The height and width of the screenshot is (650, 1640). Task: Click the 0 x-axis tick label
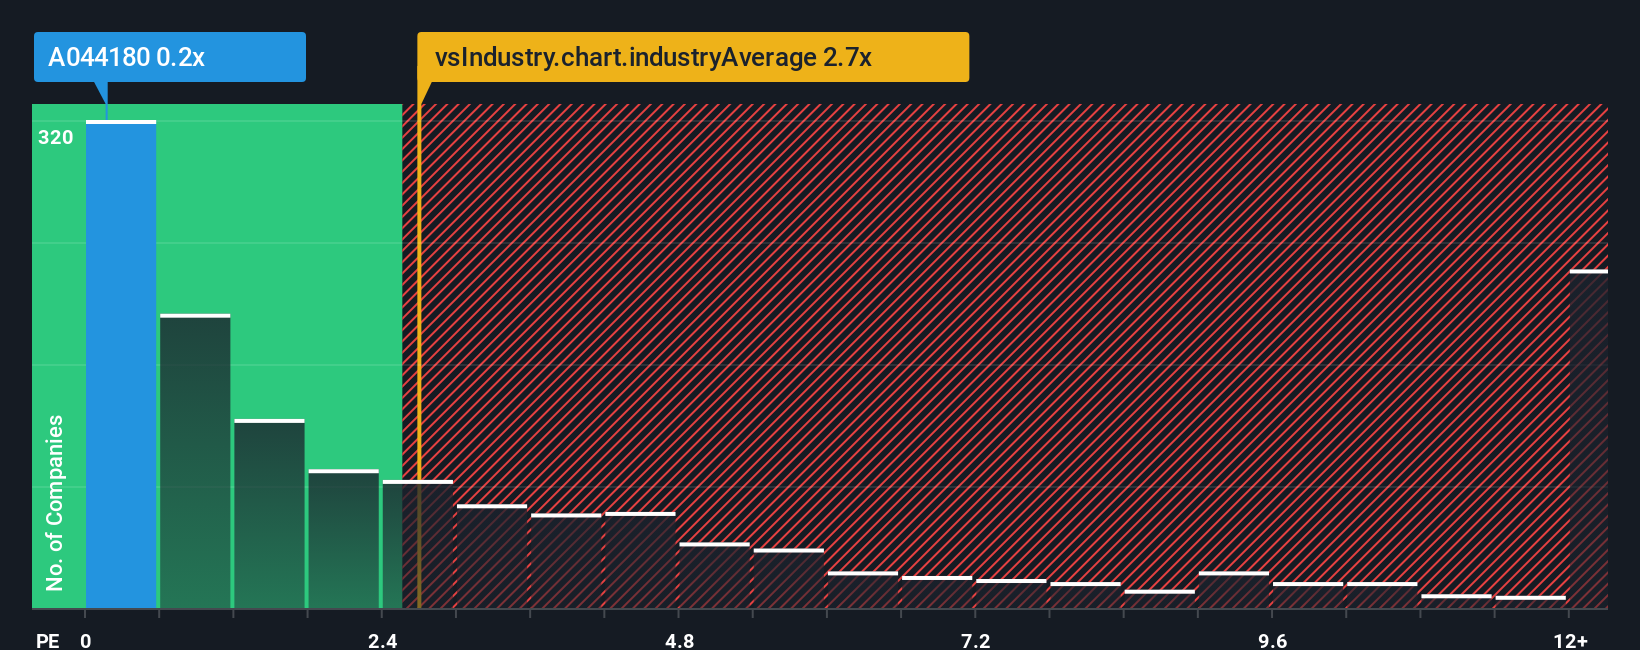tap(86, 641)
